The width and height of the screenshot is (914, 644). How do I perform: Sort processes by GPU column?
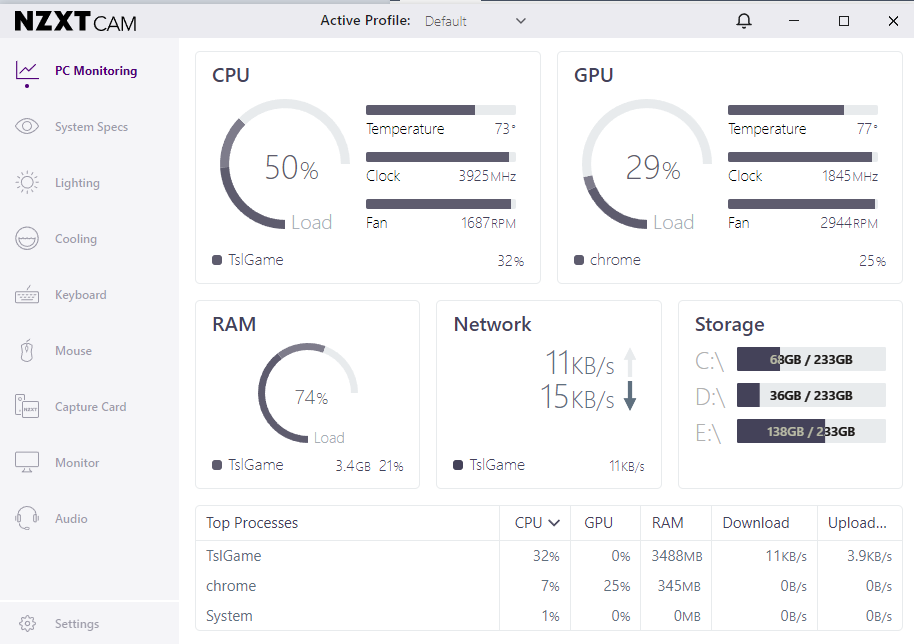point(599,523)
